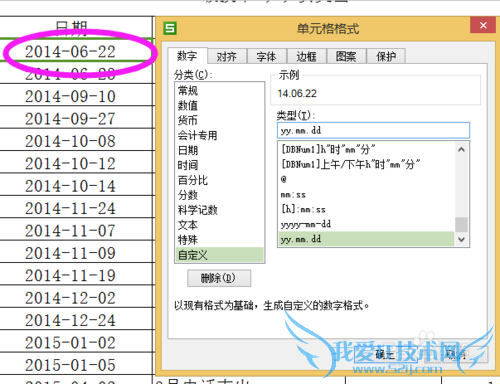Choose [DBNum1]上午/下午h"时"mm"分" format

click(366, 164)
